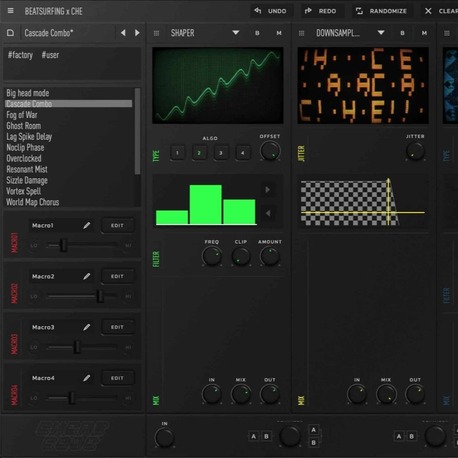Click the Macro2 Edit button

[x=117, y=276]
